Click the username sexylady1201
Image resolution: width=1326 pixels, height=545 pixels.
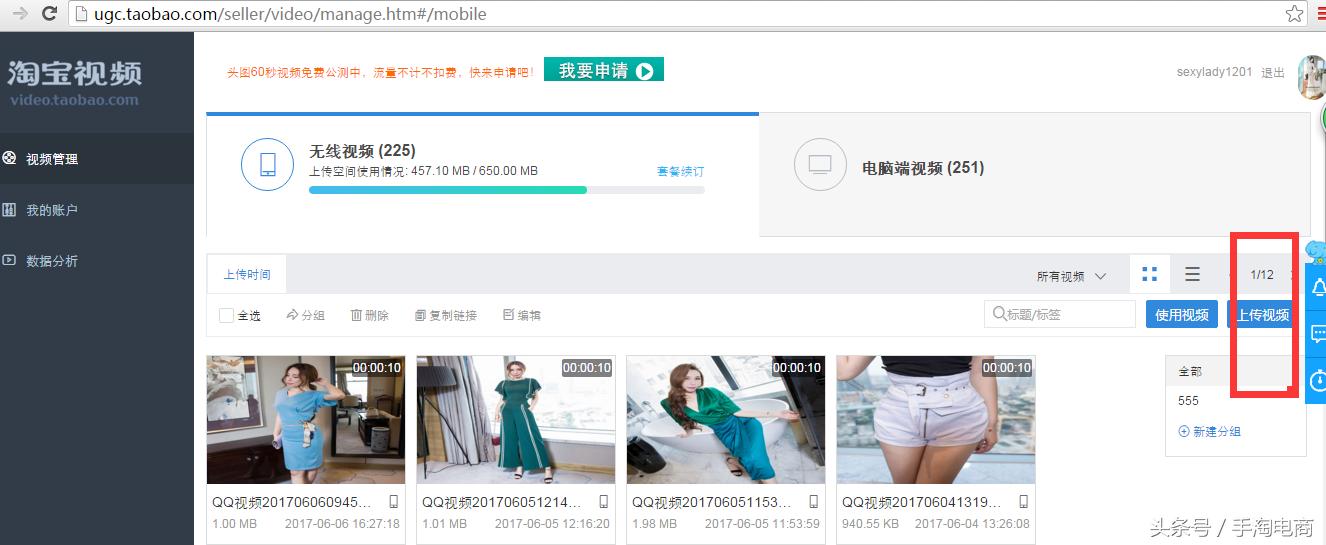[1214, 72]
